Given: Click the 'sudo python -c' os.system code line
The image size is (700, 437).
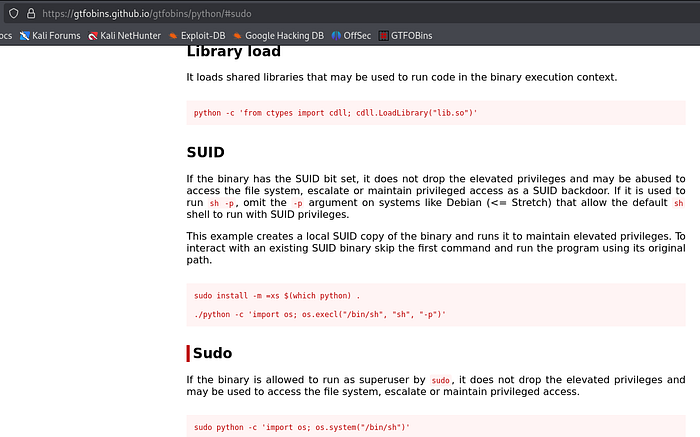Looking at the screenshot, I should tap(302, 427).
